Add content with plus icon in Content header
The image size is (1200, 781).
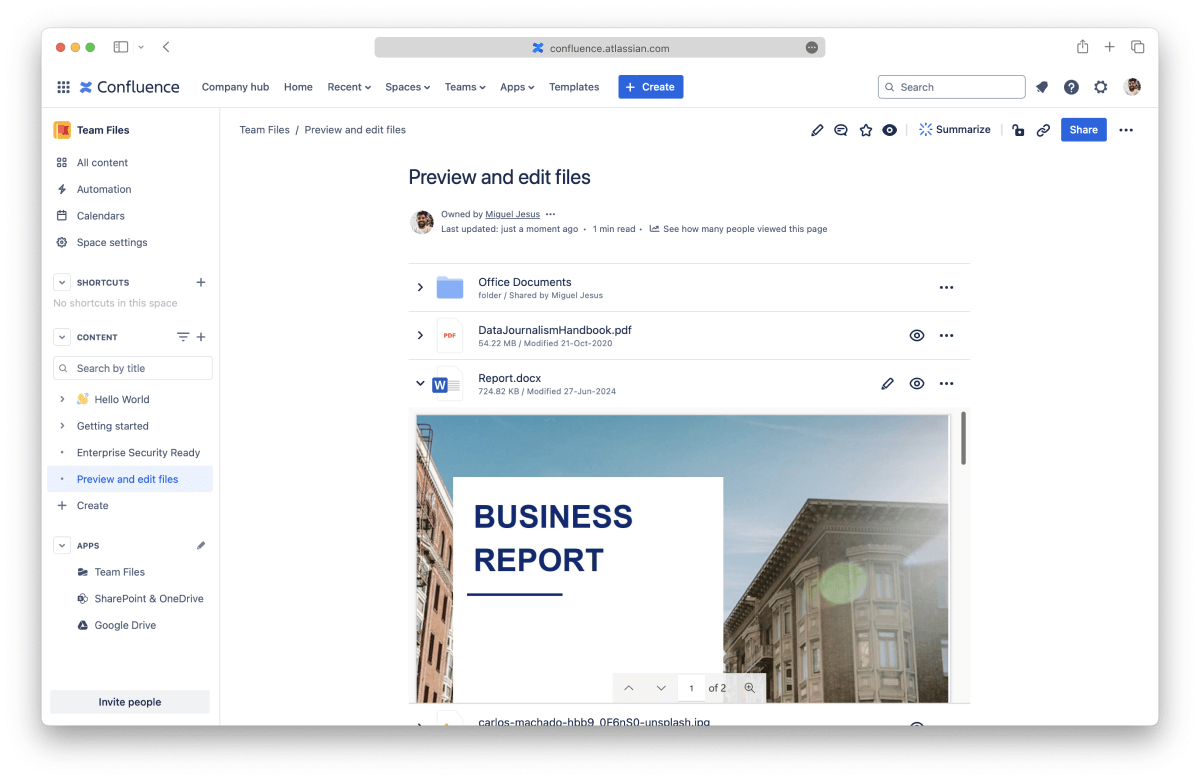pos(201,337)
